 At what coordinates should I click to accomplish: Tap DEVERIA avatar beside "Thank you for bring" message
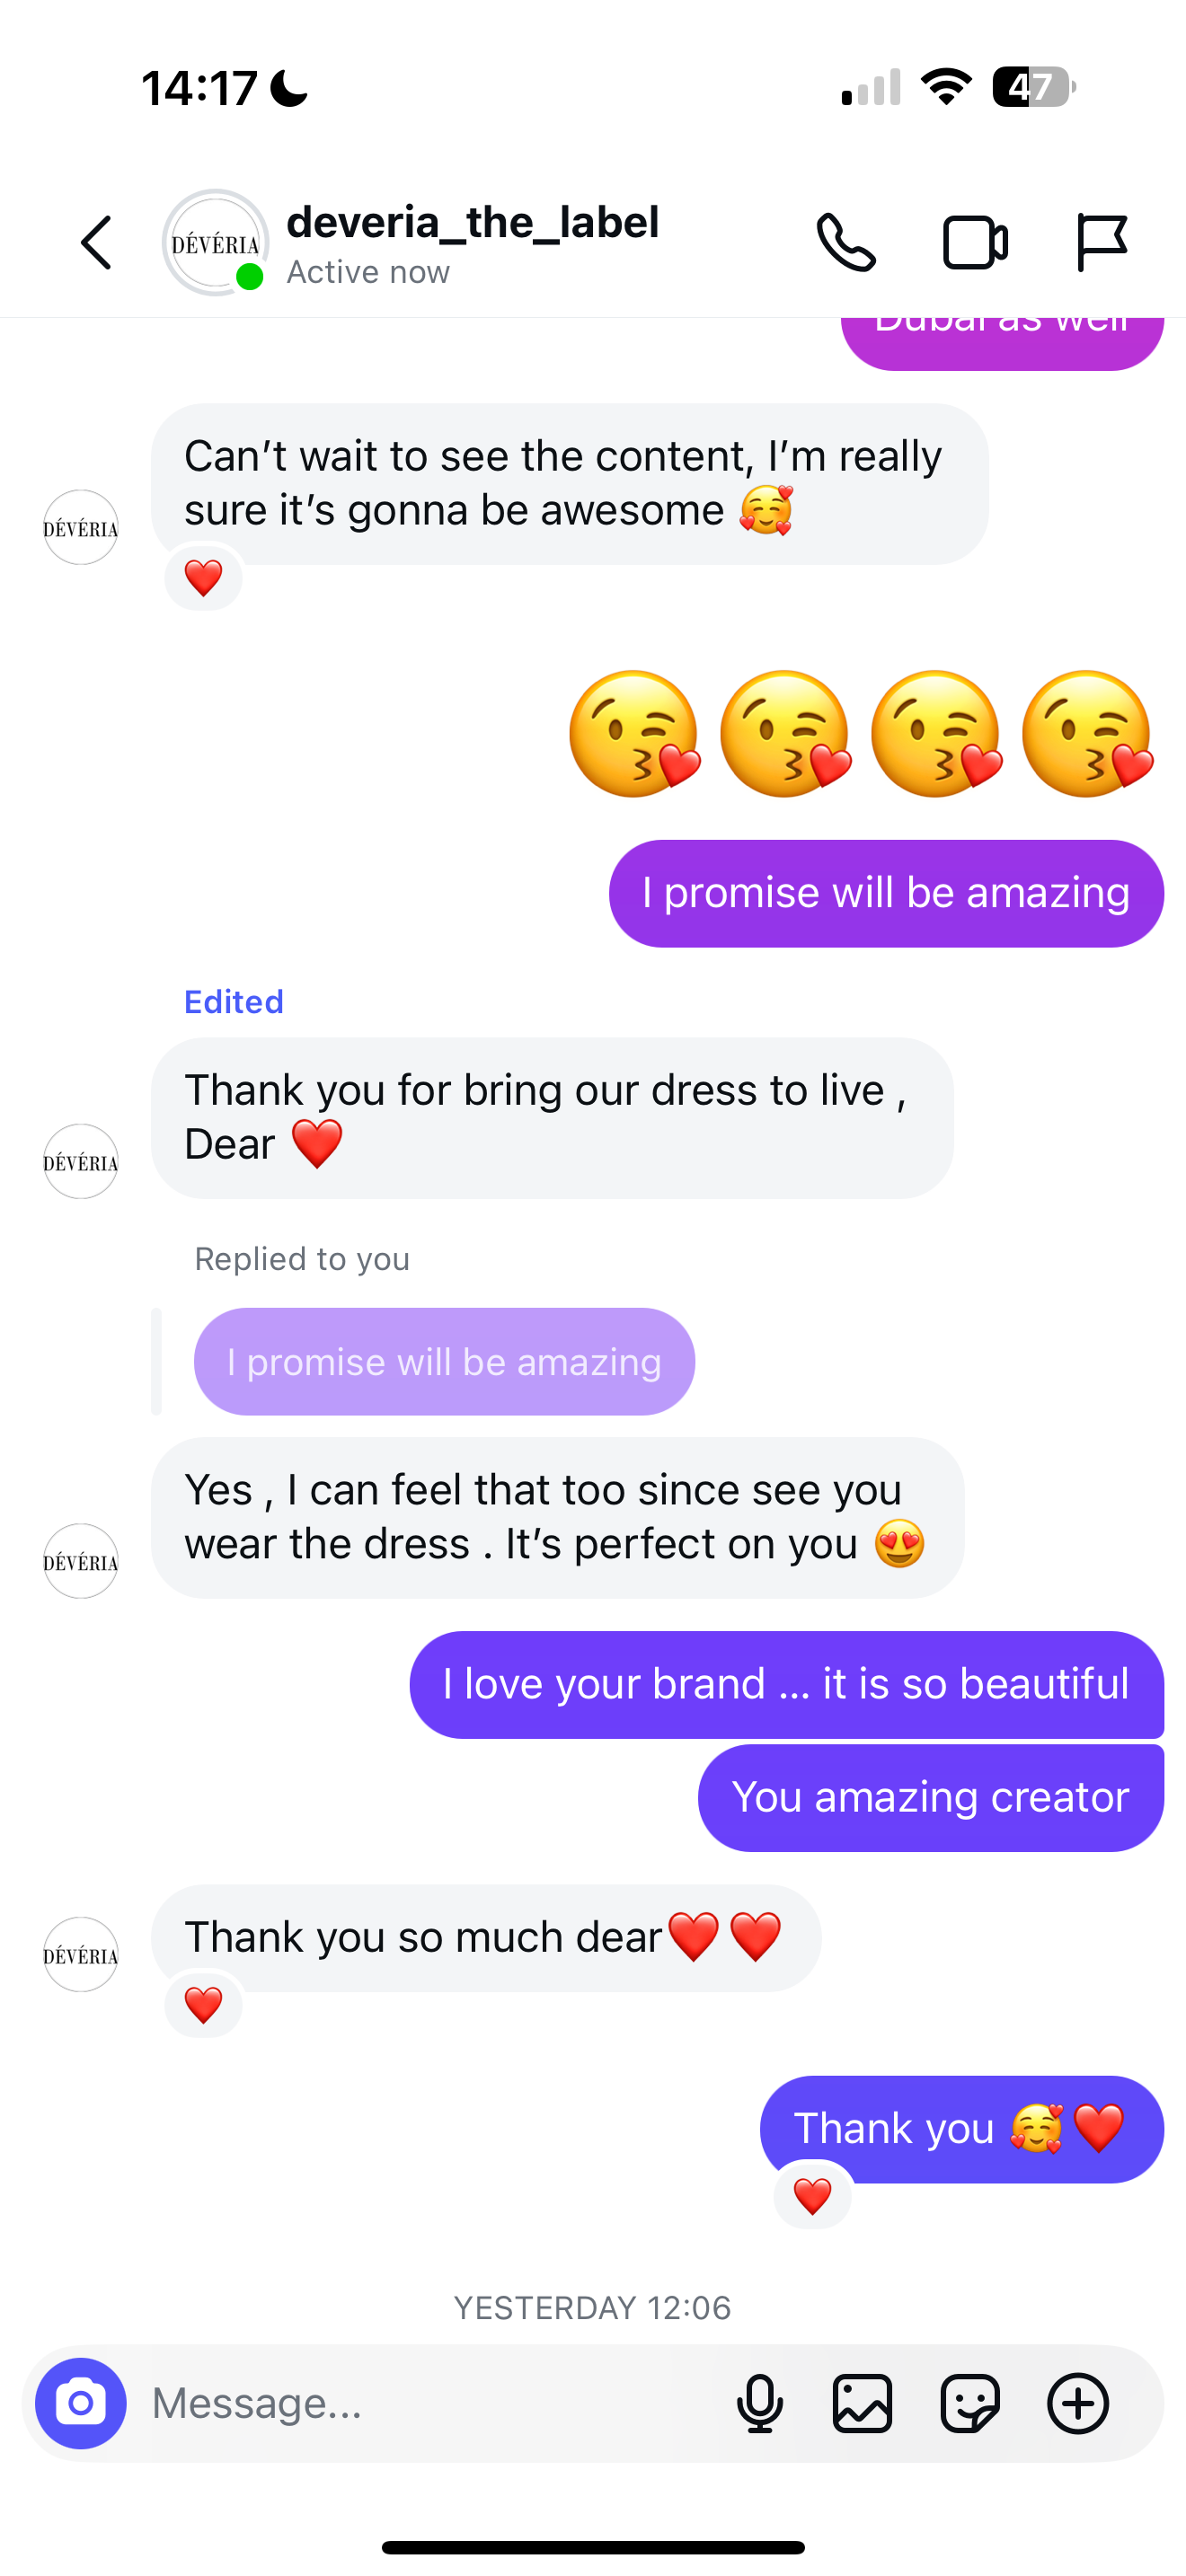(x=81, y=1162)
